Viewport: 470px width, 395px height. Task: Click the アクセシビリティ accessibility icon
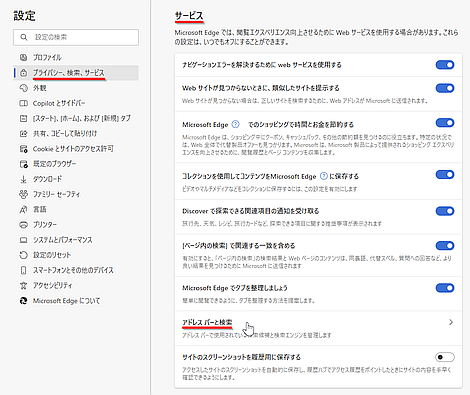click(x=23, y=285)
